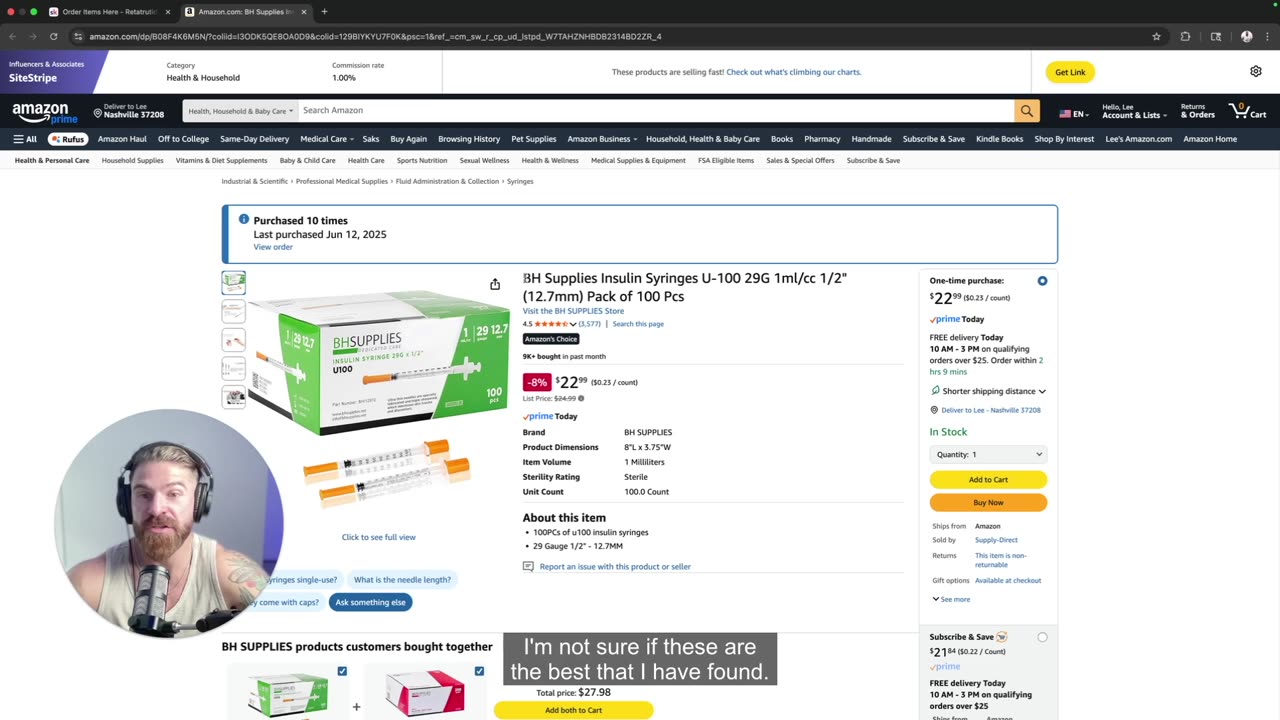Click the share icon above product image
1280x720 pixels.
point(495,284)
